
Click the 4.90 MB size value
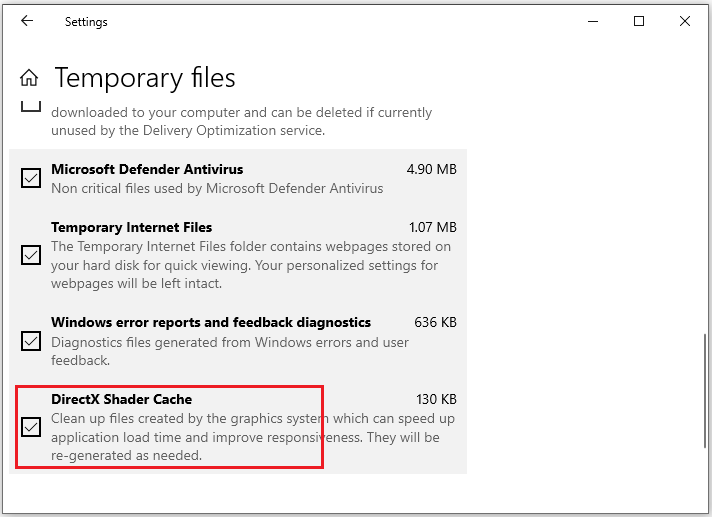[432, 169]
